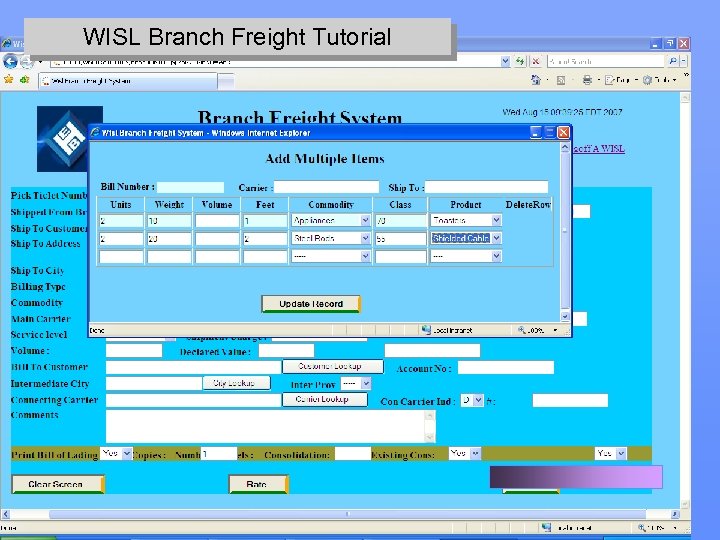
Task: Click the Favorites star icon
Action: point(8,80)
